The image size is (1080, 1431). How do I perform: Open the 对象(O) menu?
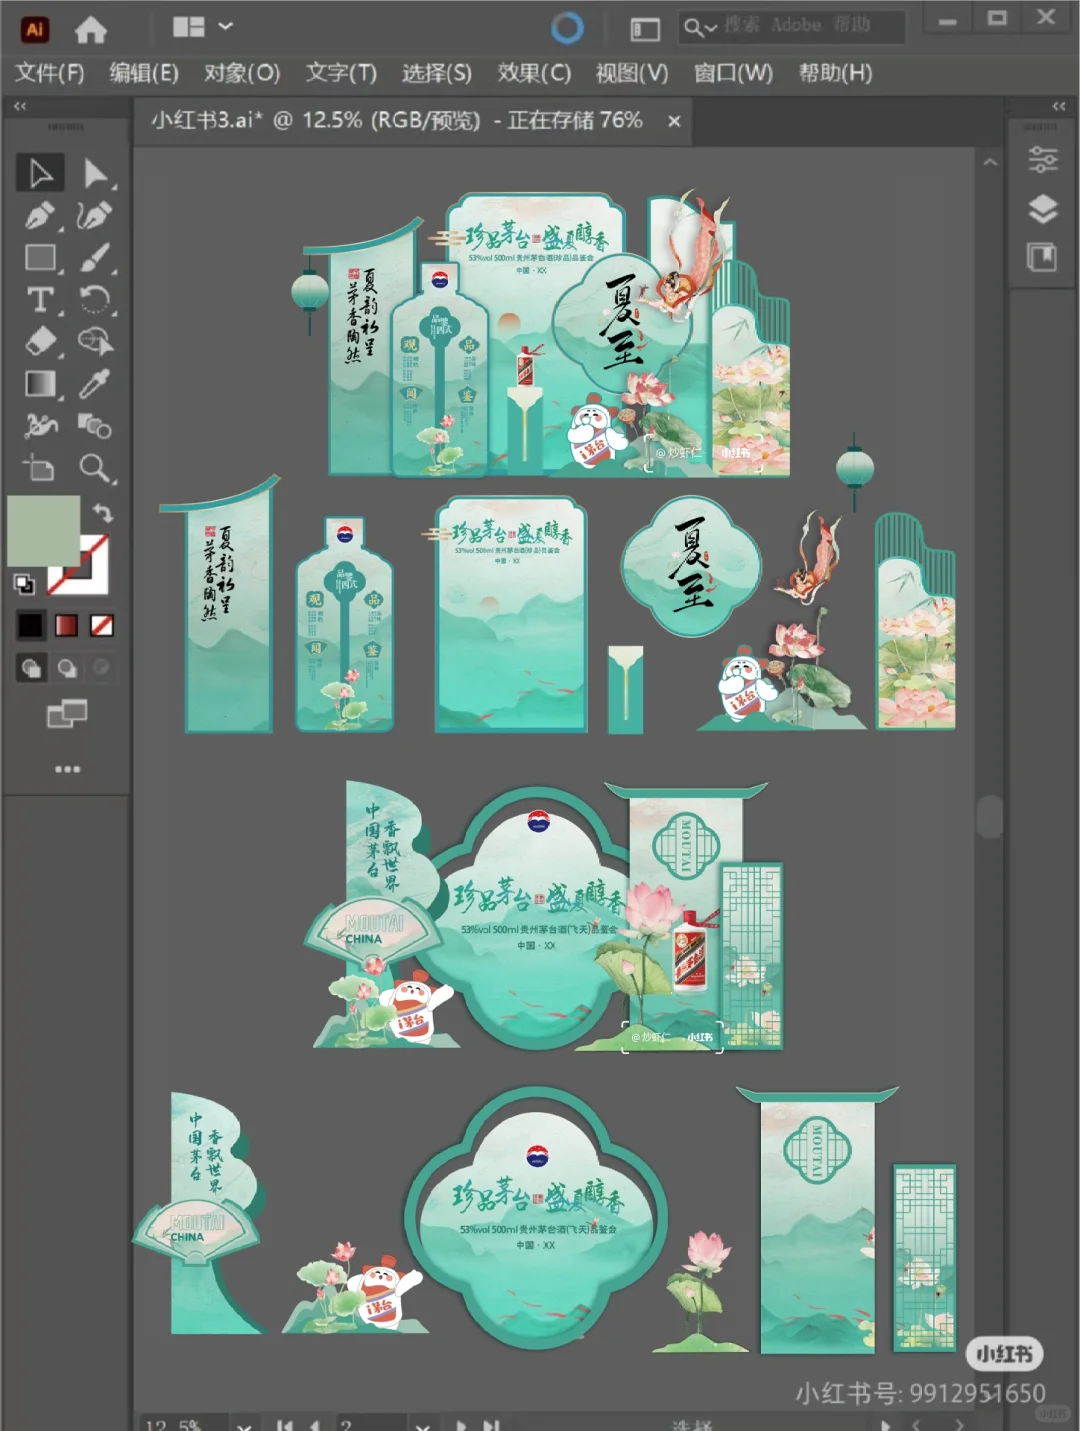point(242,73)
